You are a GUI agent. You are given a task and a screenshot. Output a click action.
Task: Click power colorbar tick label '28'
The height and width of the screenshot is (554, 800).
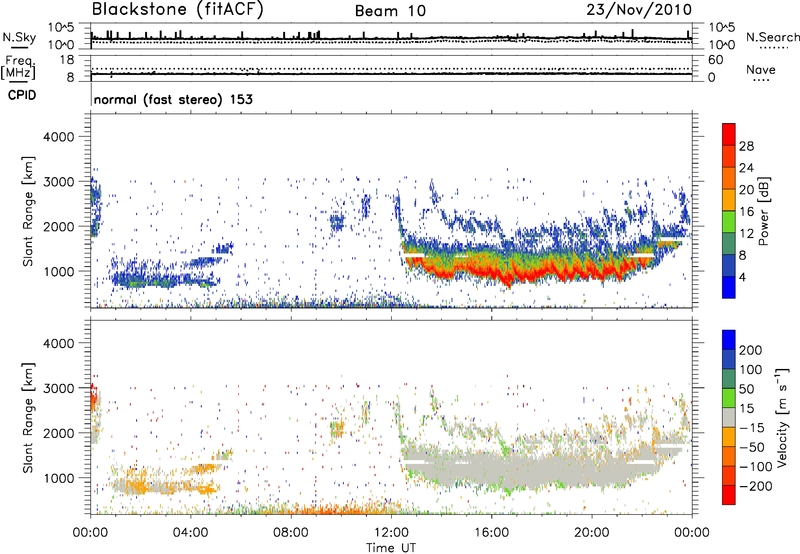[746, 146]
